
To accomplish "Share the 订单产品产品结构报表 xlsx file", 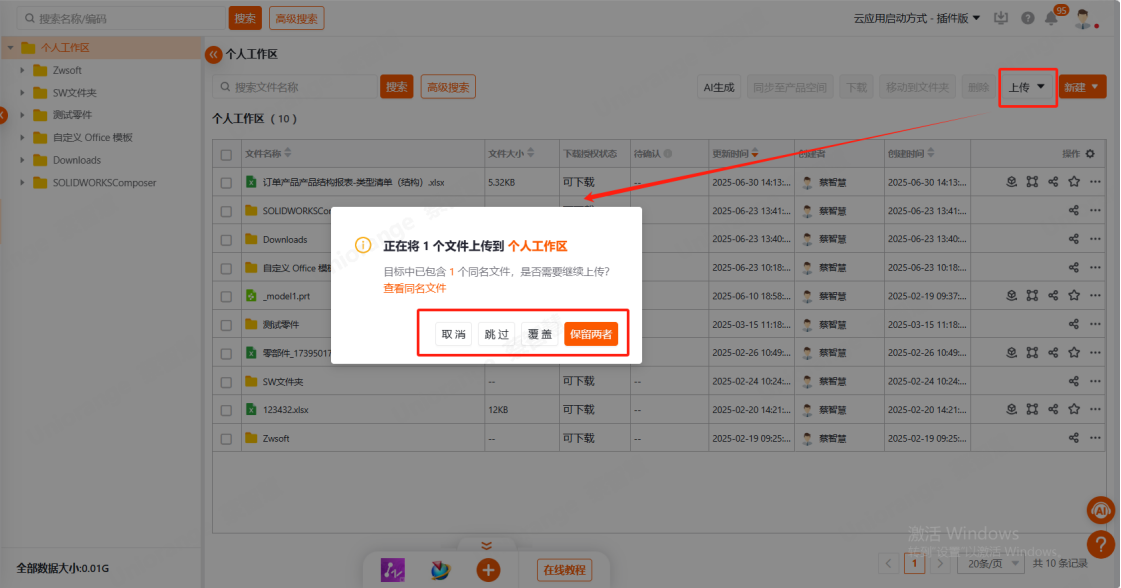I will point(1053,182).
